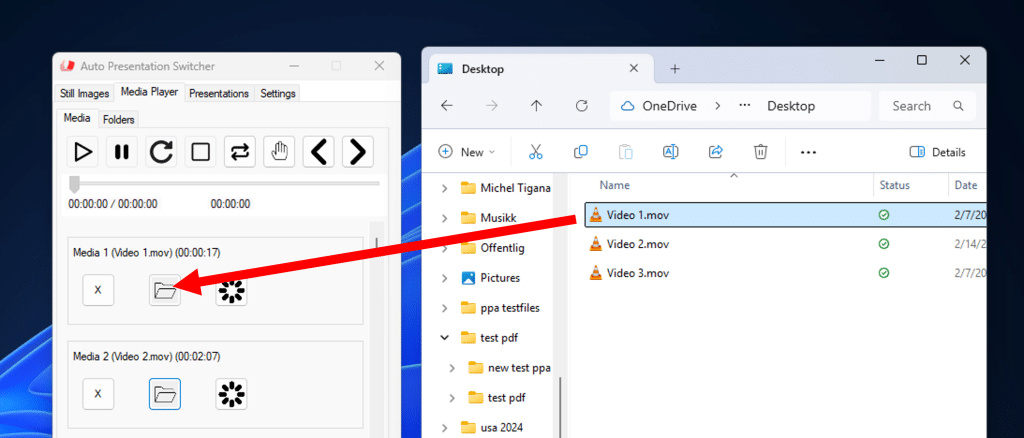Expand the Musikk folder node
Screen dimensions: 1024x438
445,218
